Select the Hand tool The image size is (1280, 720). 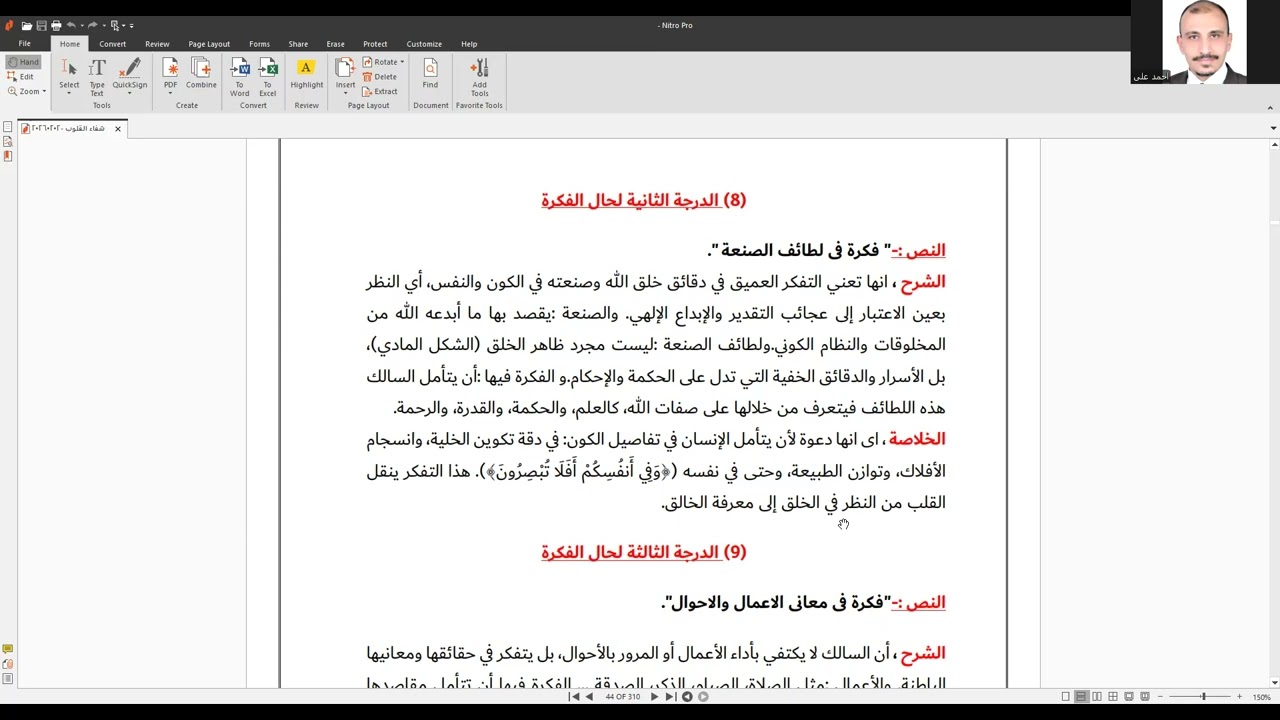[x=23, y=62]
